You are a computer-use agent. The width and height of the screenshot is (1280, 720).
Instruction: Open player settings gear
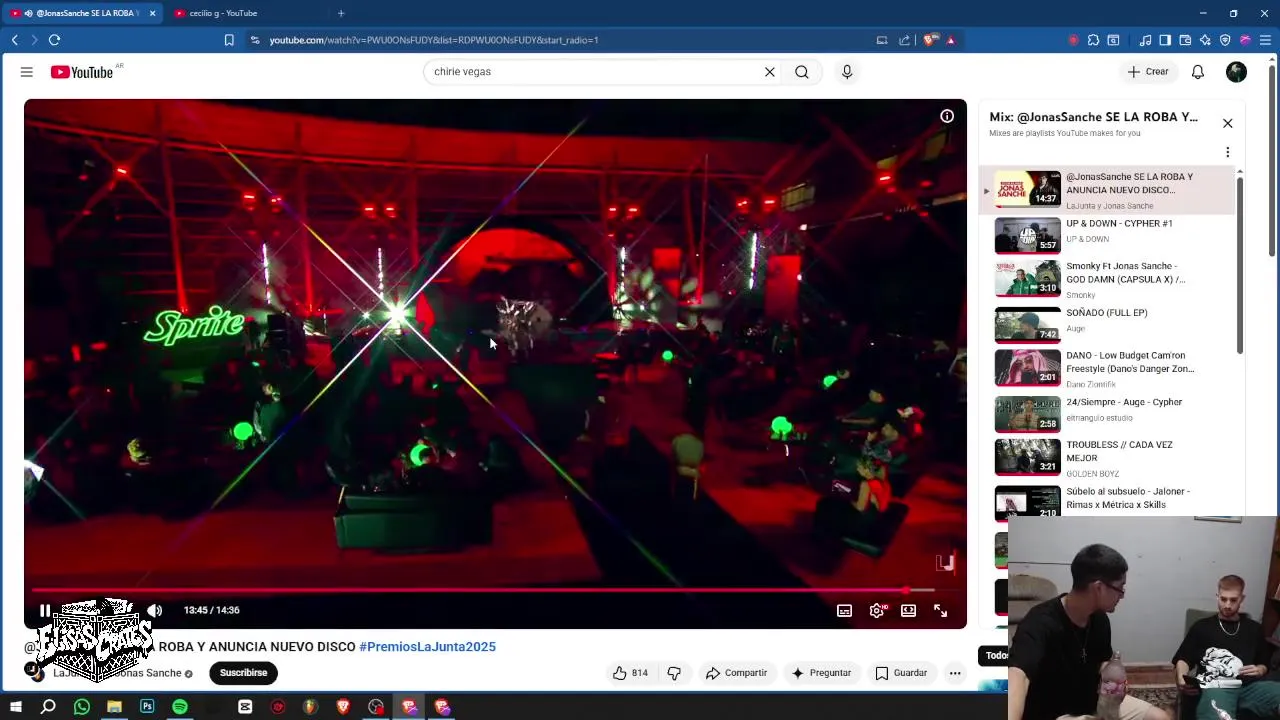click(x=877, y=610)
